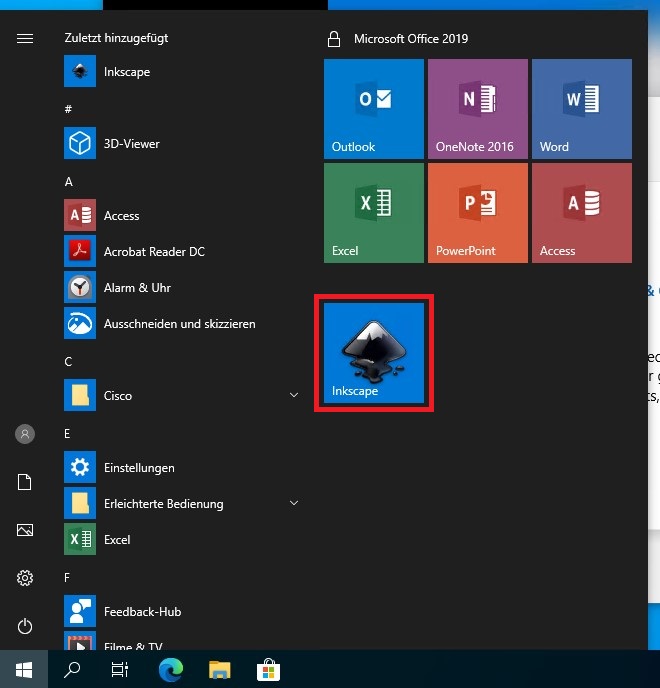Launch Acrobat Reader DC from app list
Screen dimensions: 660x688
pos(153,252)
